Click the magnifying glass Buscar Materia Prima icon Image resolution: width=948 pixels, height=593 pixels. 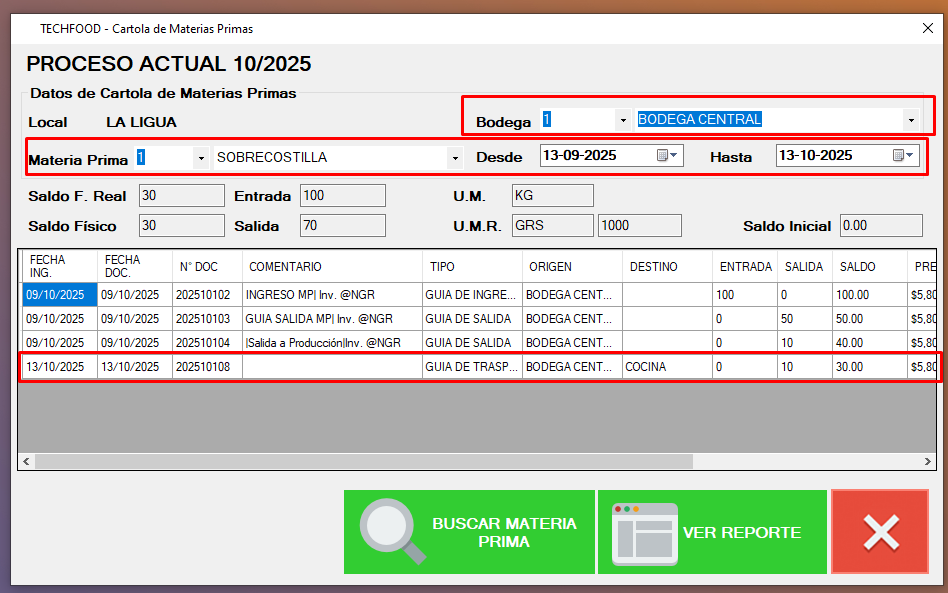(387, 531)
